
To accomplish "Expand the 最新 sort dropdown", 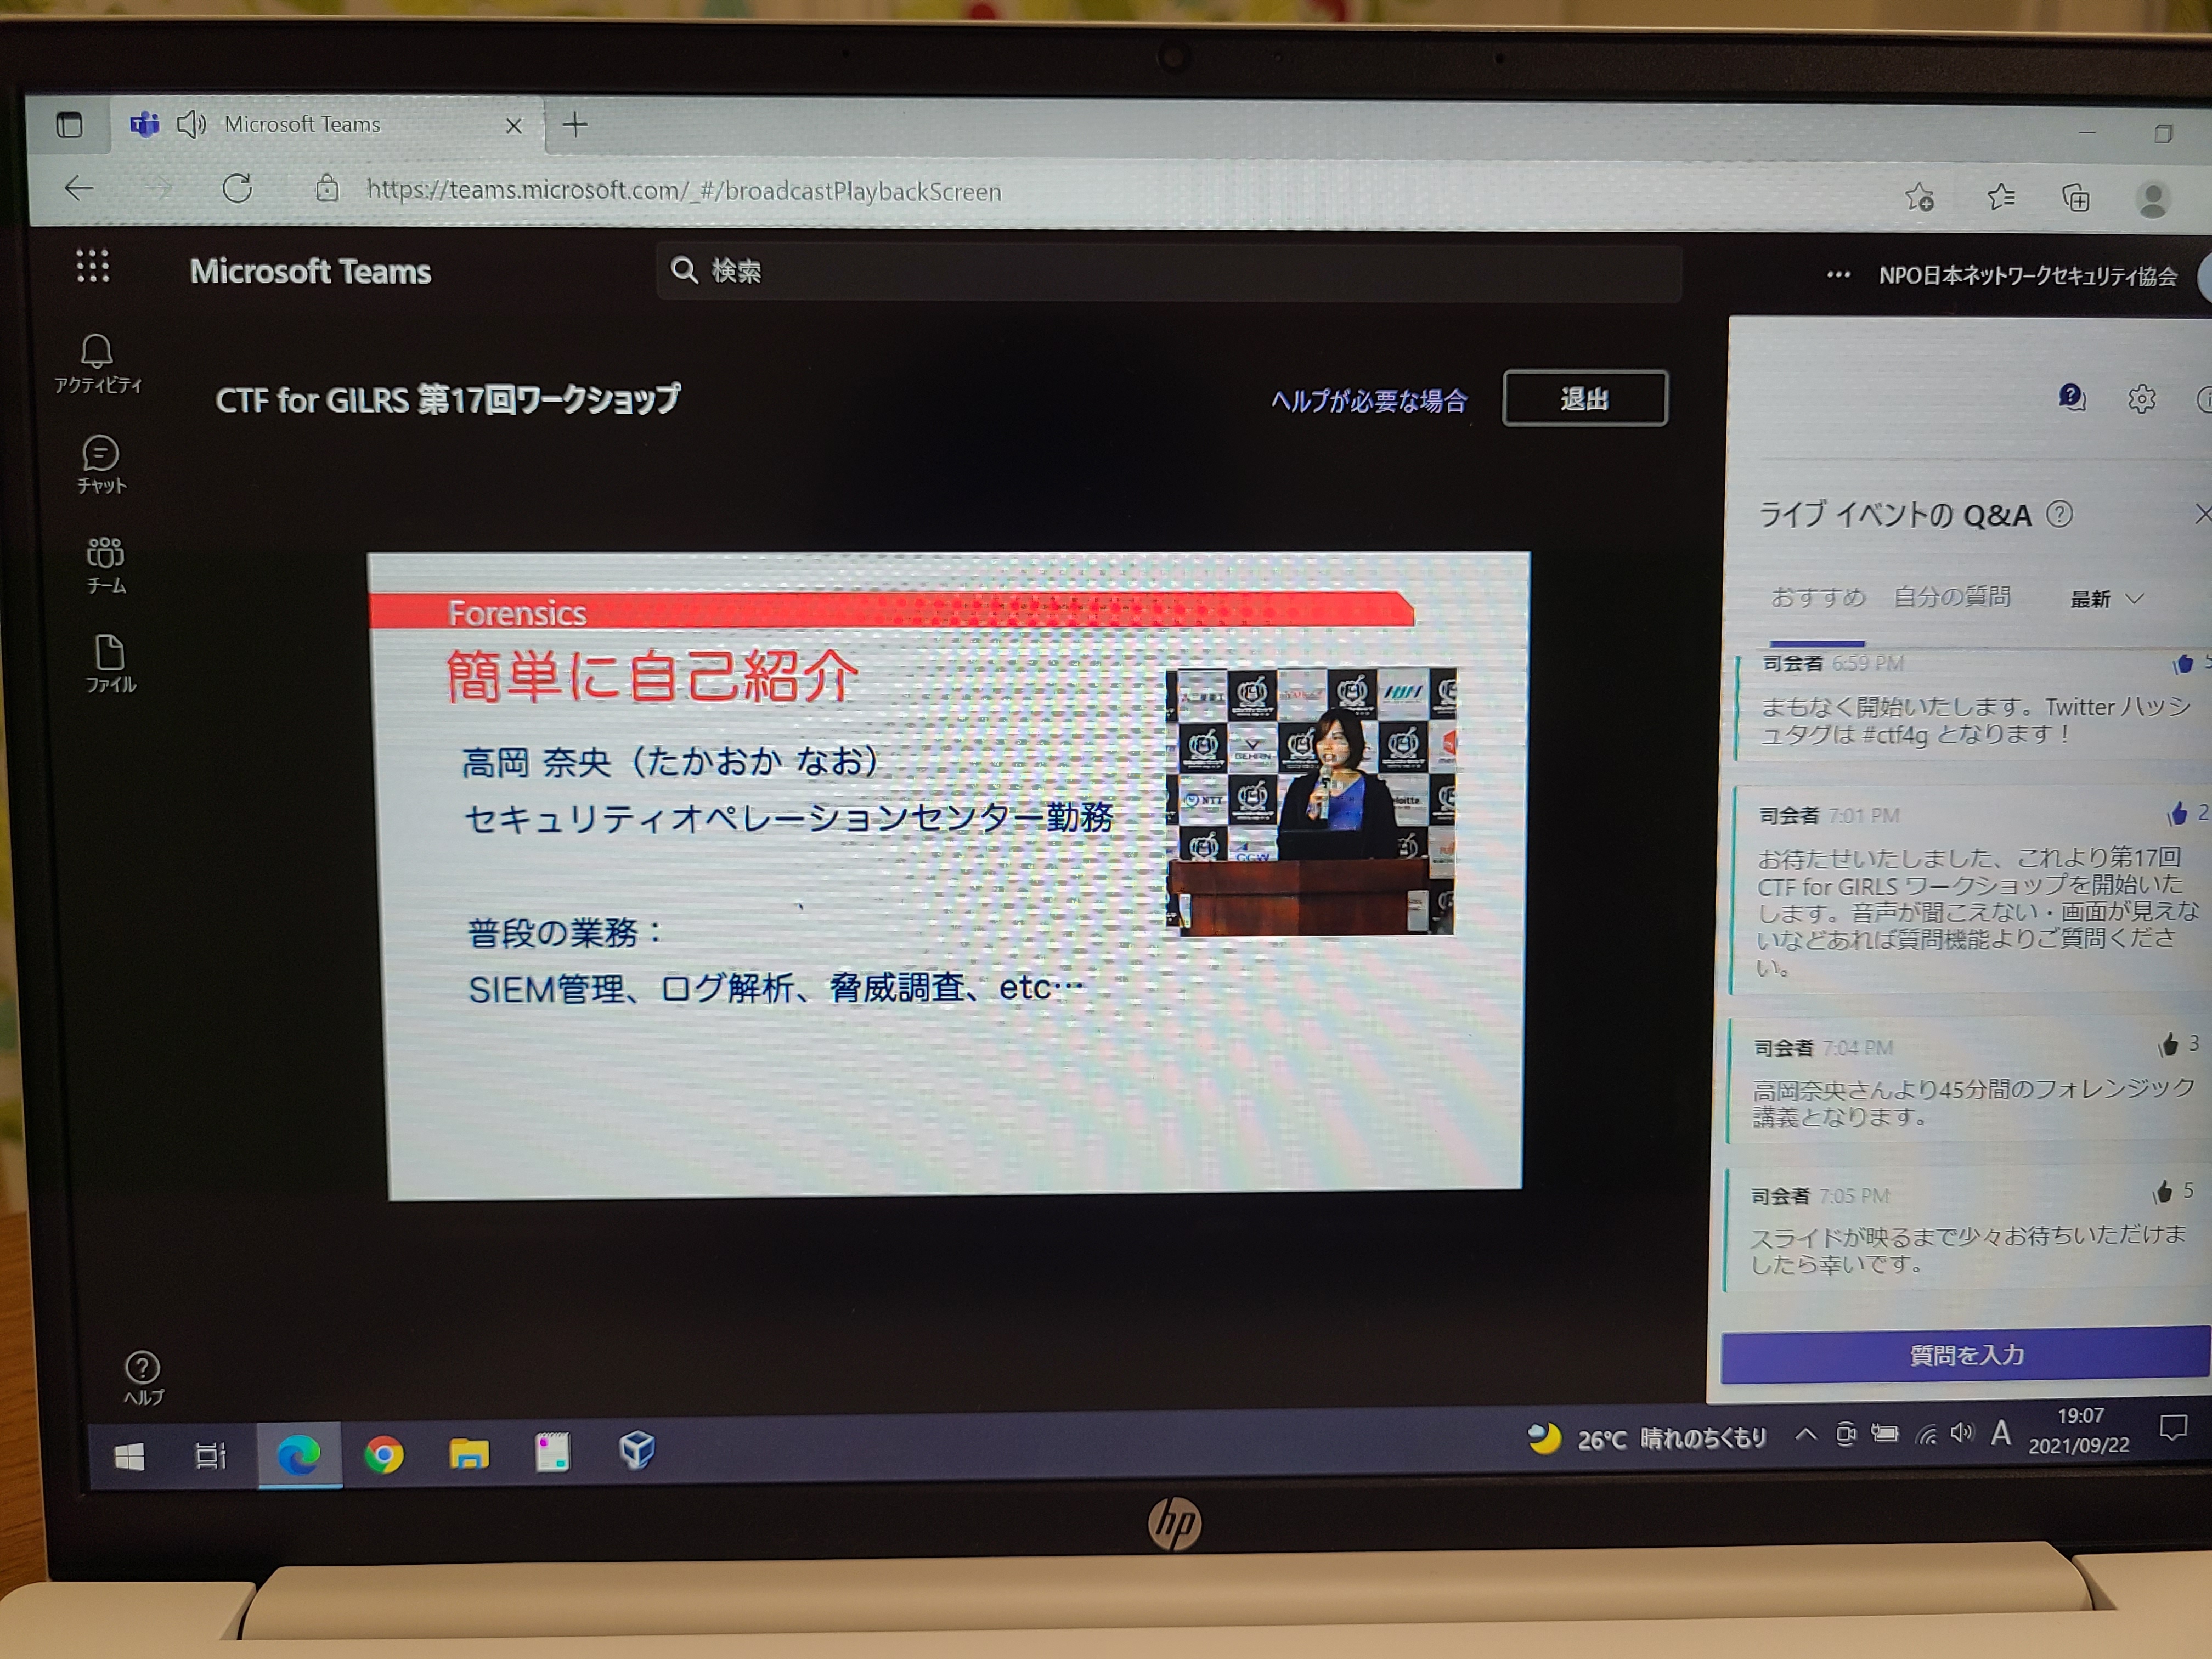I will coord(2106,599).
